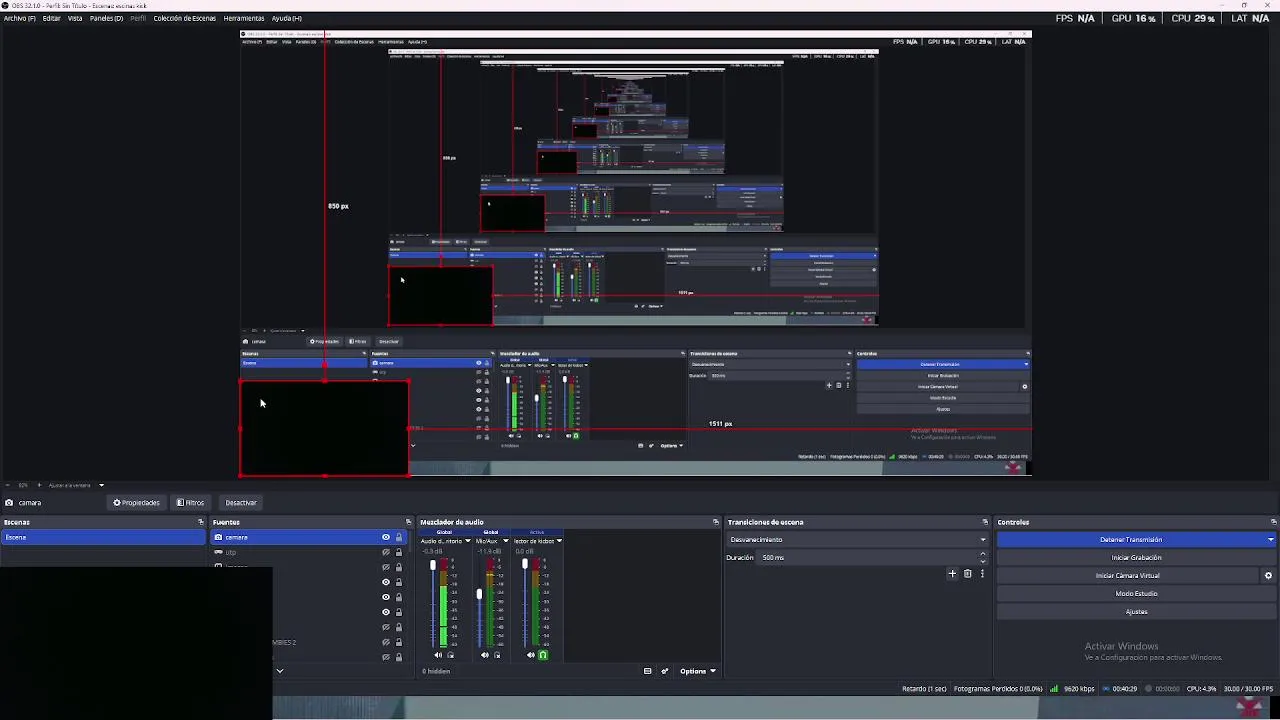This screenshot has width=1280, height=720.
Task: Expand the sources toolbar chevron
Action: click(x=280, y=671)
